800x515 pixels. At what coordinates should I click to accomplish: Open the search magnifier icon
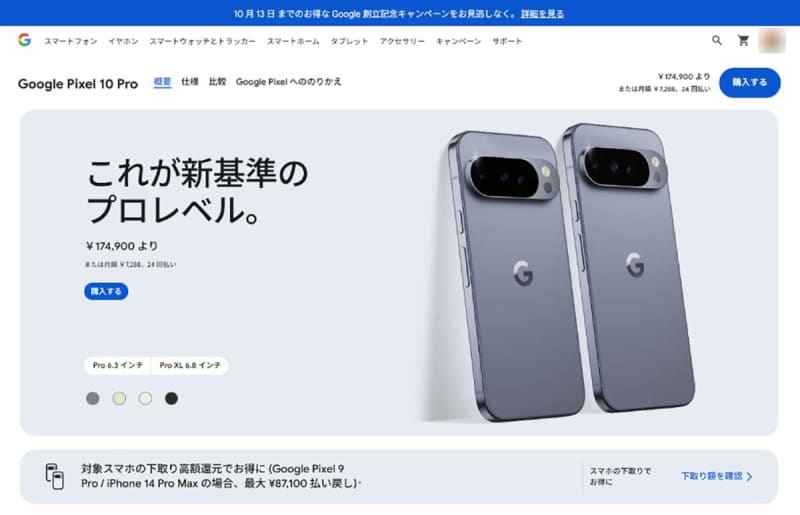[x=717, y=40]
